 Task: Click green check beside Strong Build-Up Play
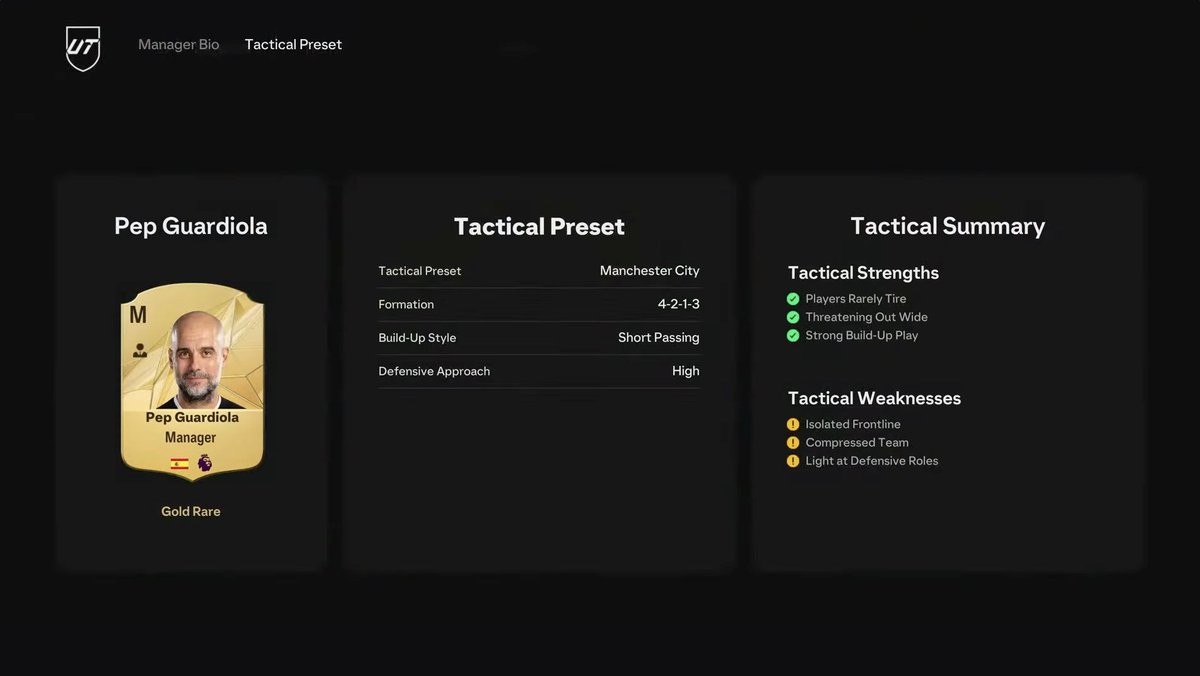click(793, 335)
